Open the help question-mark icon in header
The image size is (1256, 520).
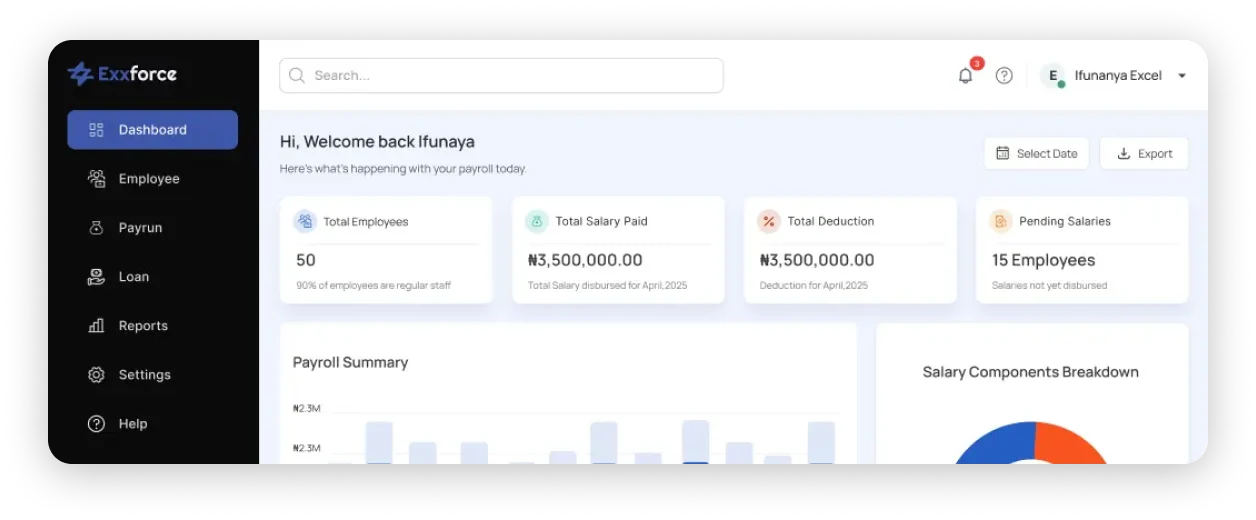[1004, 76]
